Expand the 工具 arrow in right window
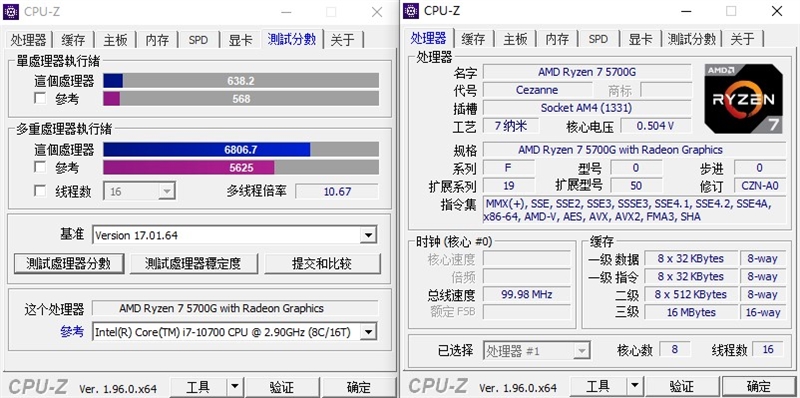This screenshot has height=398, width=800. coord(634,387)
